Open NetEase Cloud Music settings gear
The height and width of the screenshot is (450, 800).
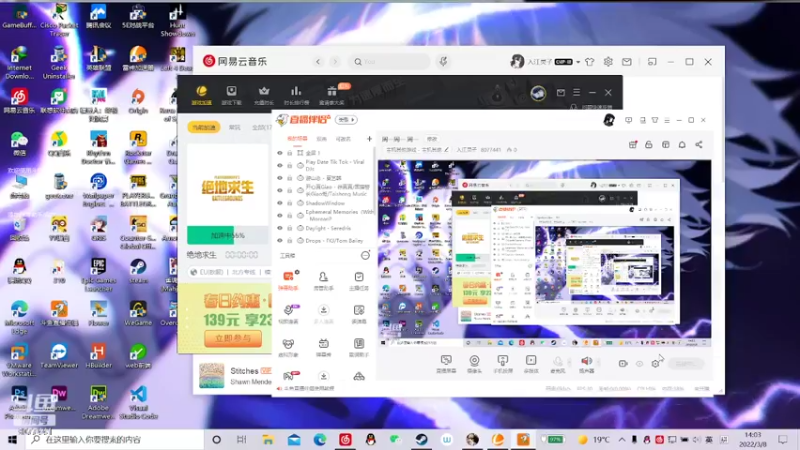pyautogui.click(x=608, y=62)
